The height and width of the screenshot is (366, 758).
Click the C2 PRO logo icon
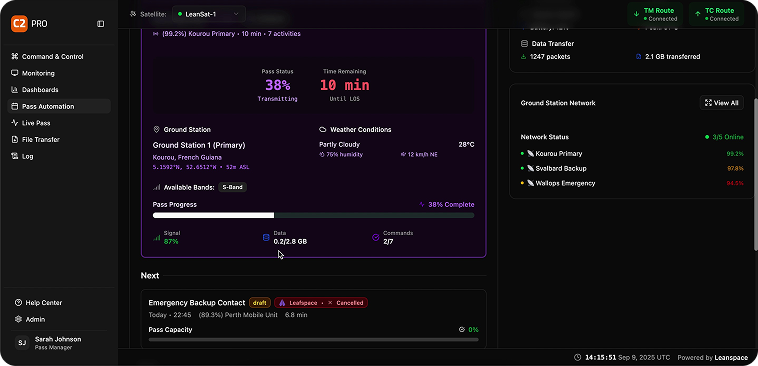[19, 24]
